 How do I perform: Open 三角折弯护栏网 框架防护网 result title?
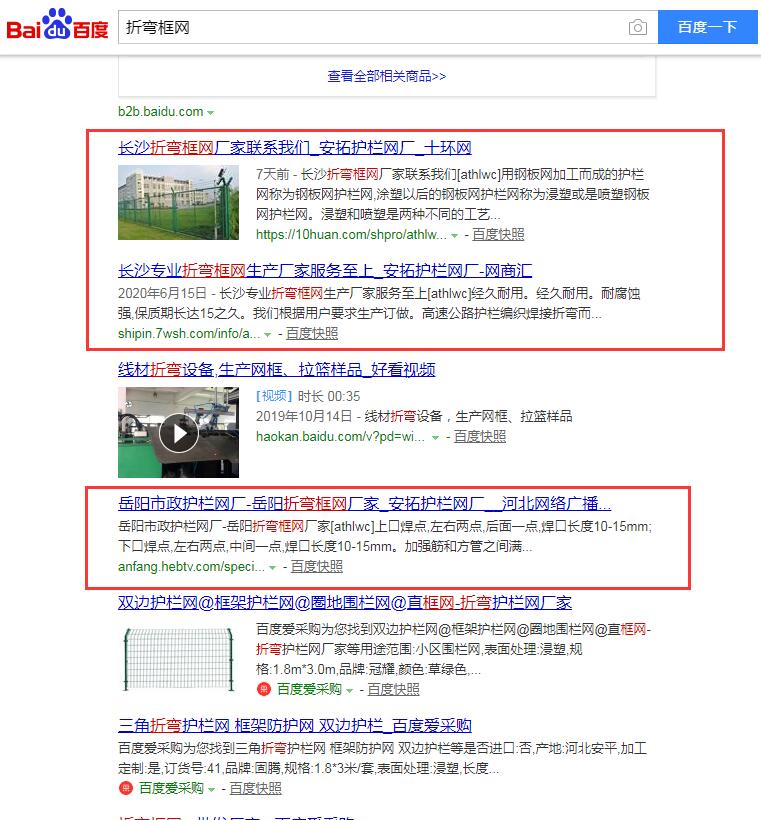(x=295, y=725)
